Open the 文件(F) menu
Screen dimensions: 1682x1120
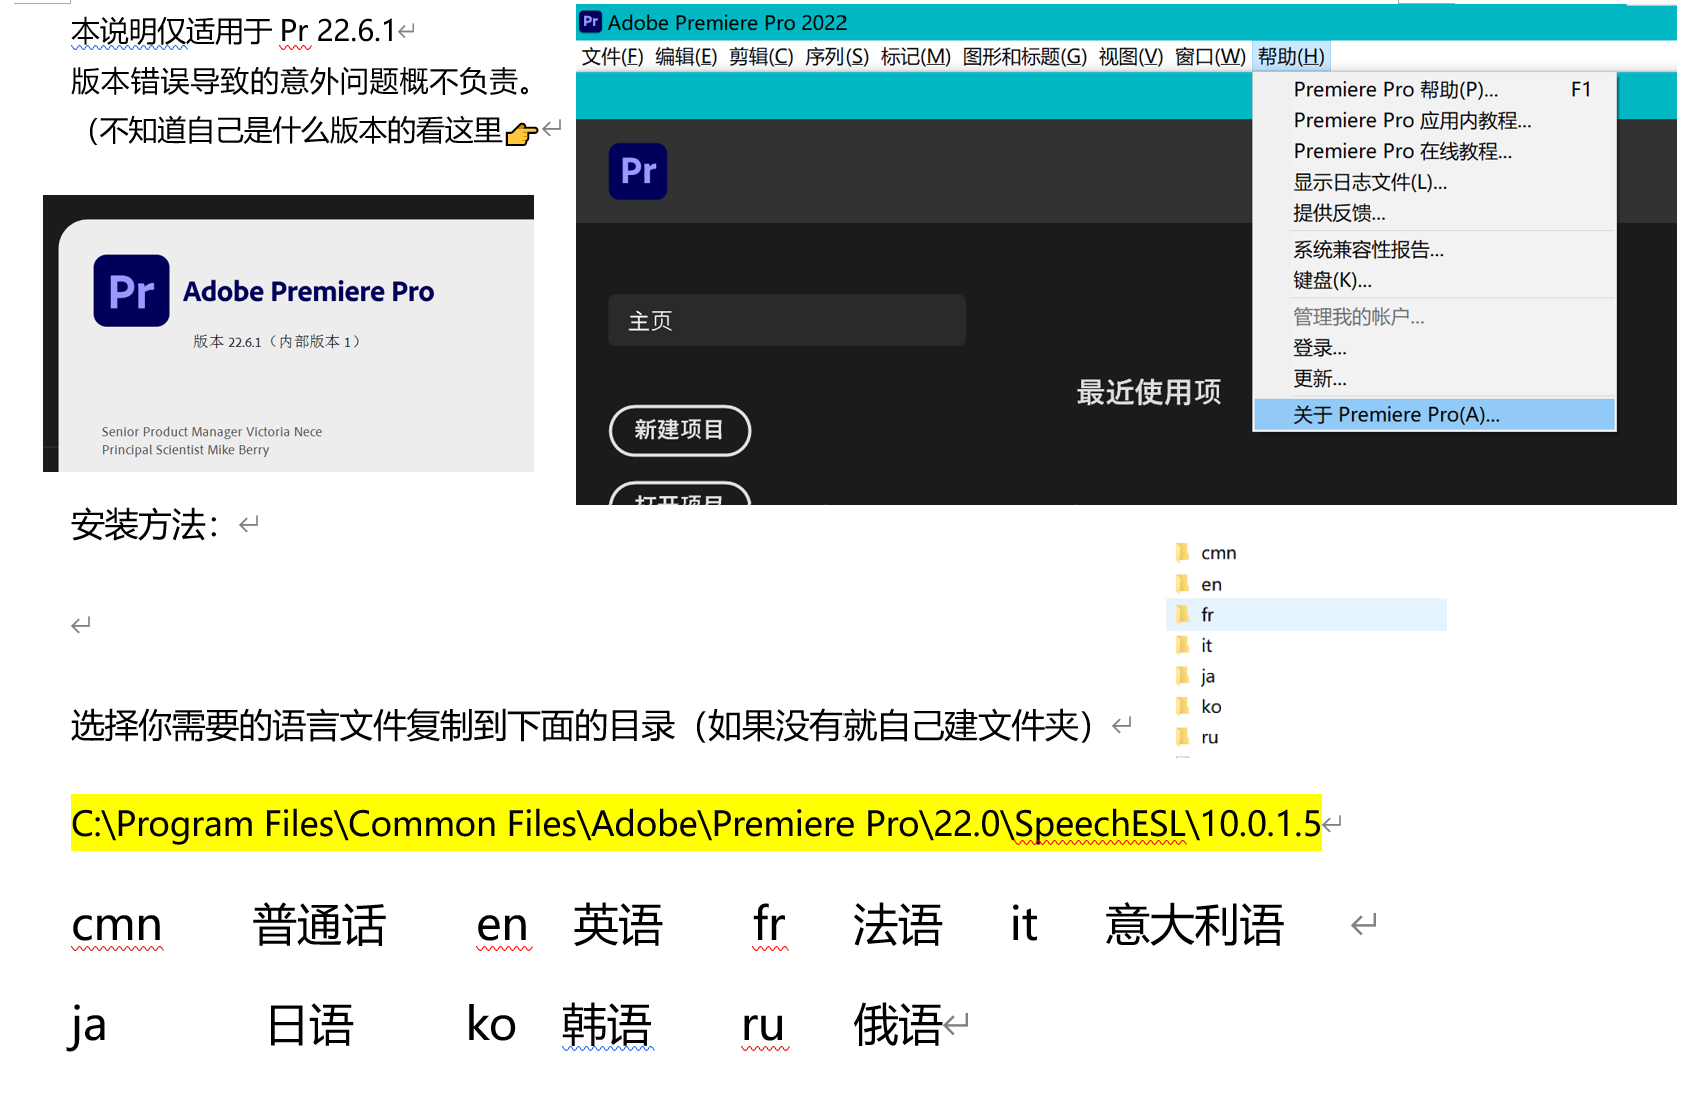tap(612, 57)
